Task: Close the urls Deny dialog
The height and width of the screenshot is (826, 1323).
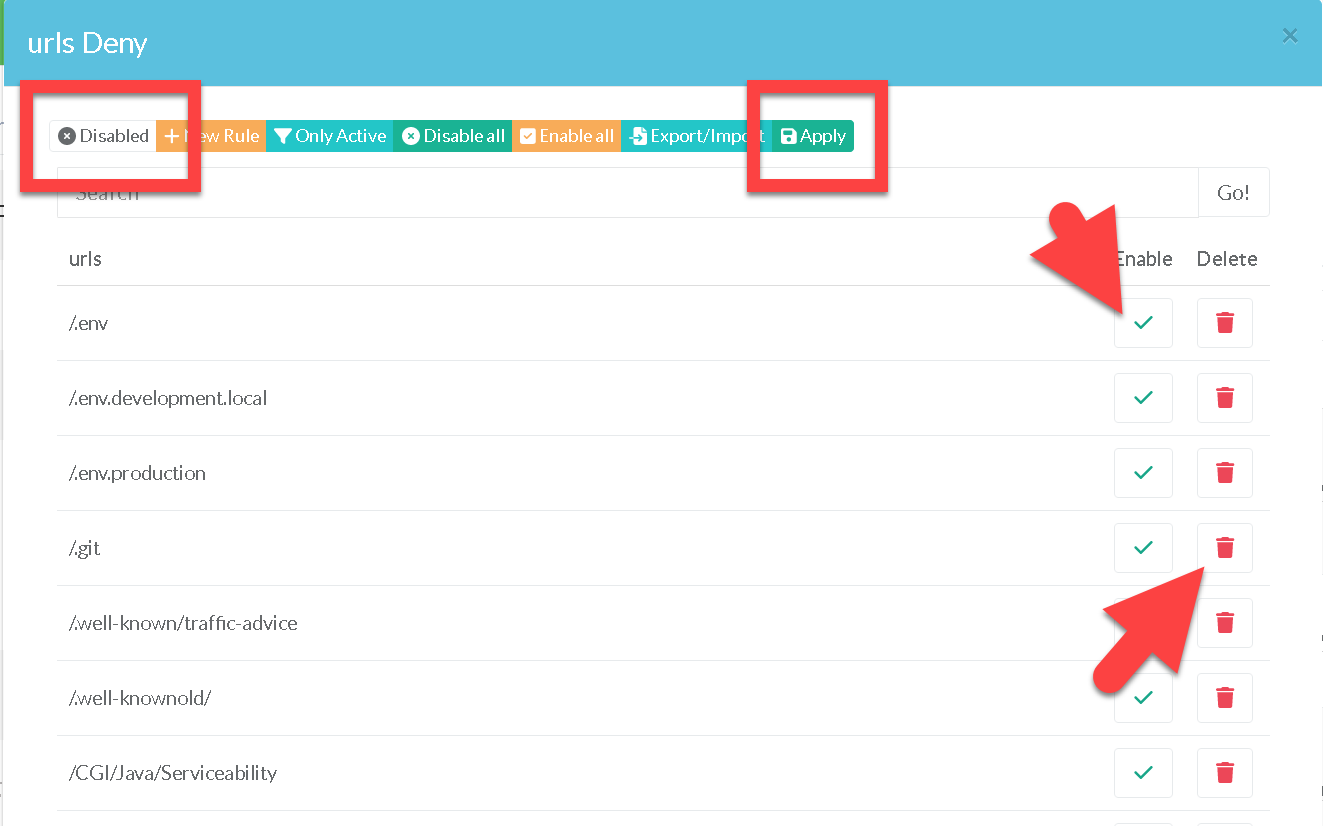Action: (1290, 37)
